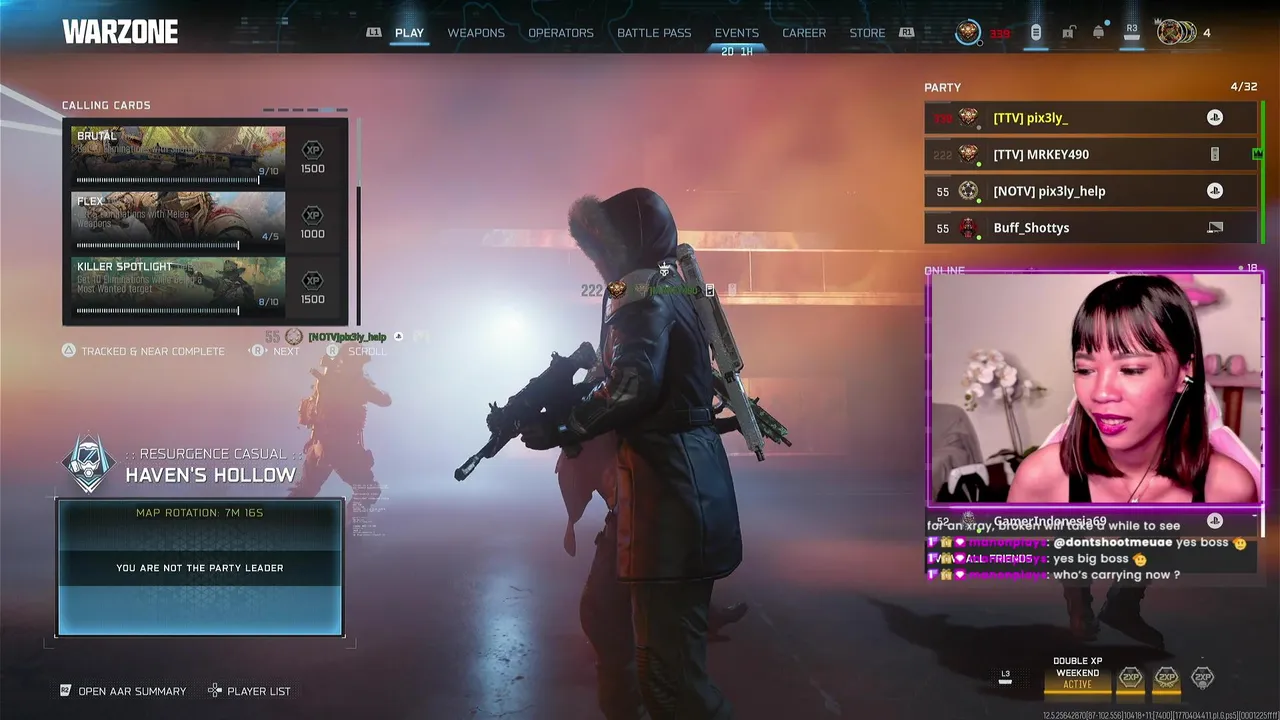This screenshot has height=720, width=1280.
Task: Open the BATTLE PASS tab
Action: [654, 33]
